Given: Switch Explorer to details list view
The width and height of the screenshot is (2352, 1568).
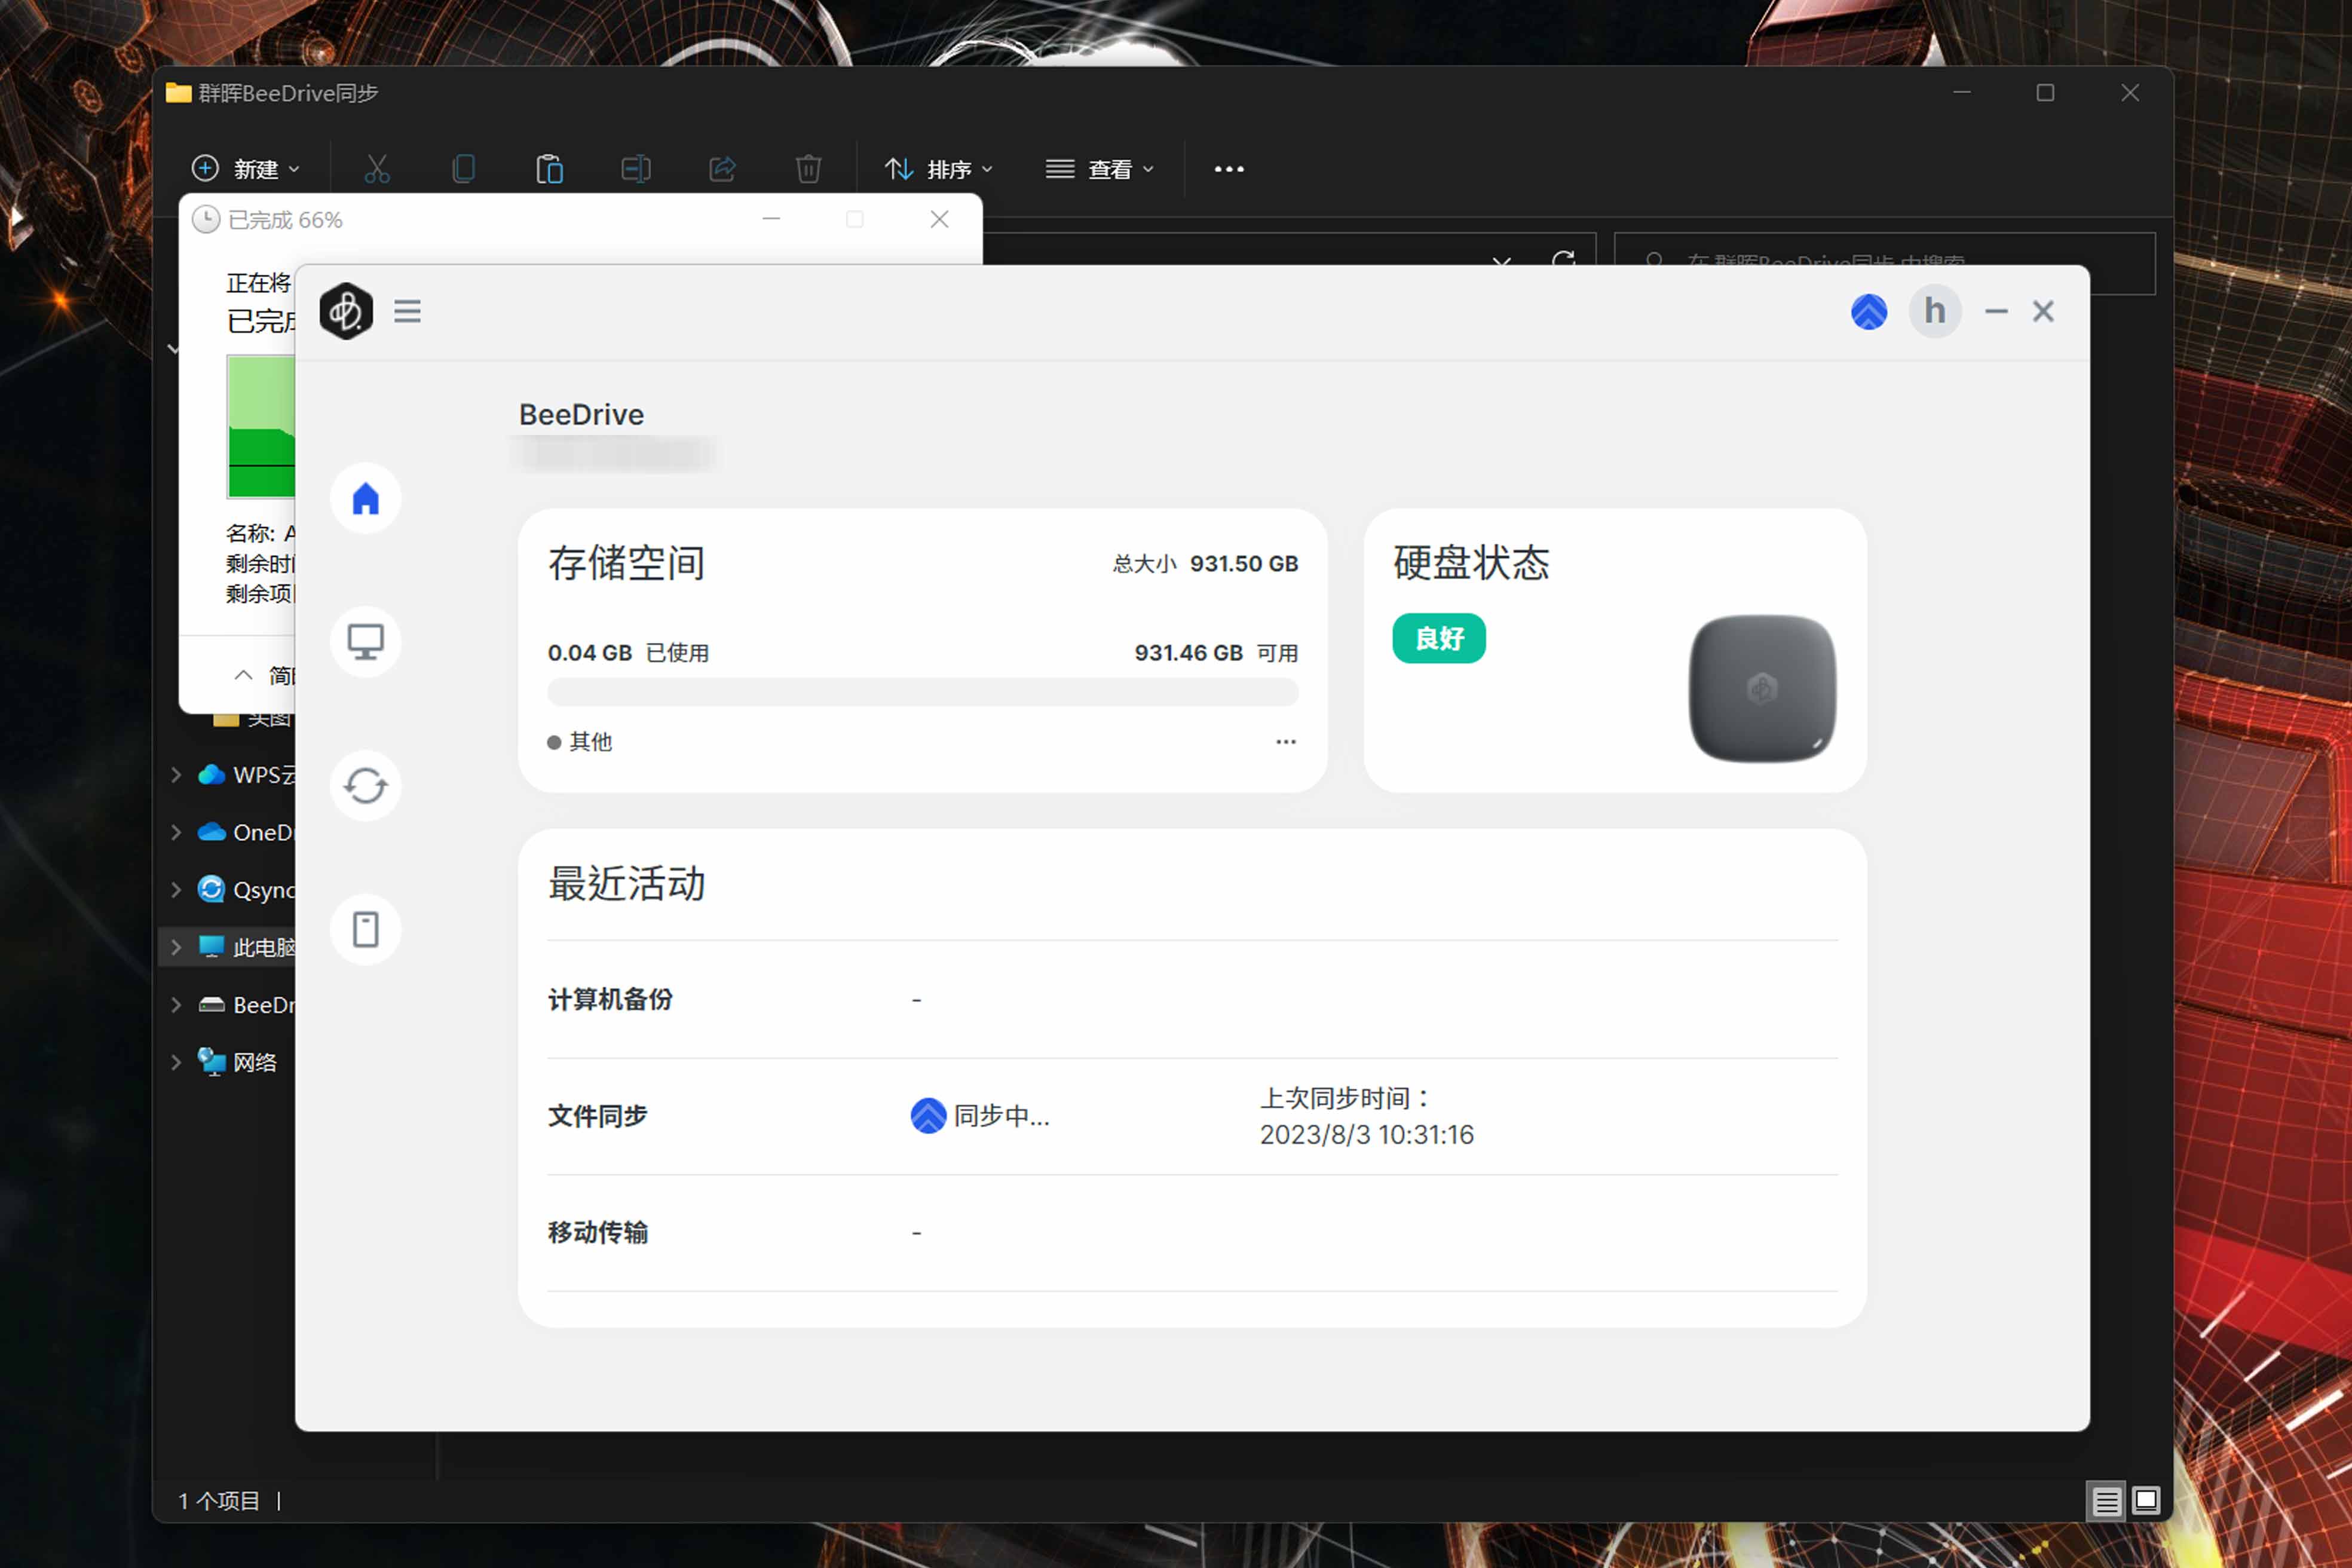Looking at the screenshot, I should pyautogui.click(x=2106, y=1501).
